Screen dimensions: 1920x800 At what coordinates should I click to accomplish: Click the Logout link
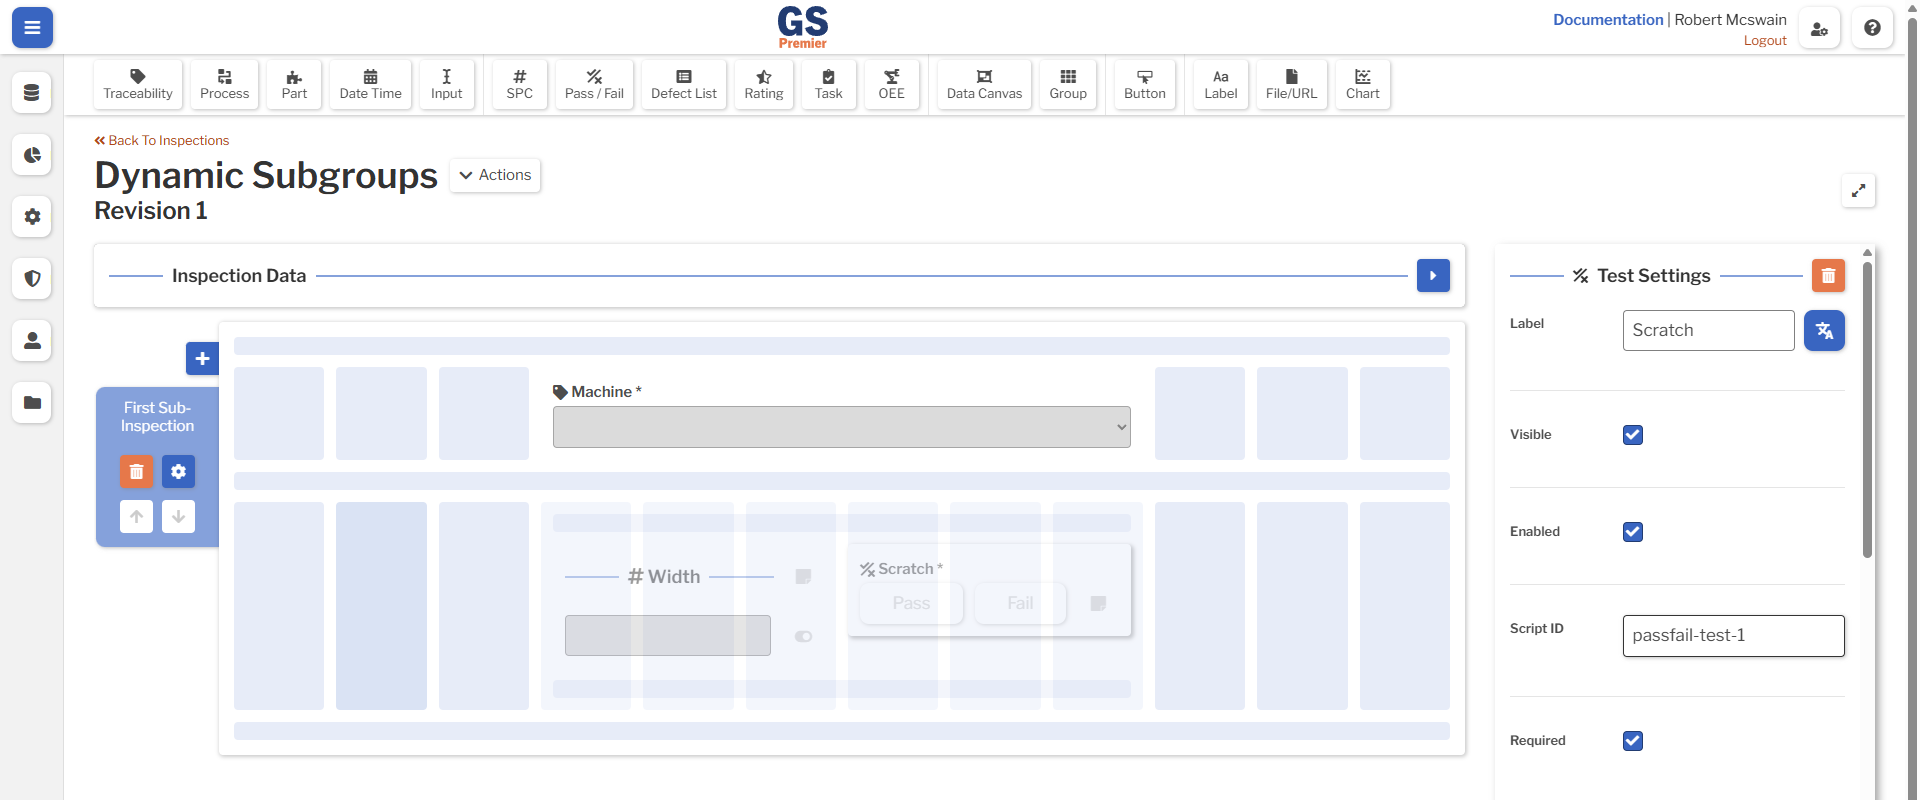[x=1765, y=41]
